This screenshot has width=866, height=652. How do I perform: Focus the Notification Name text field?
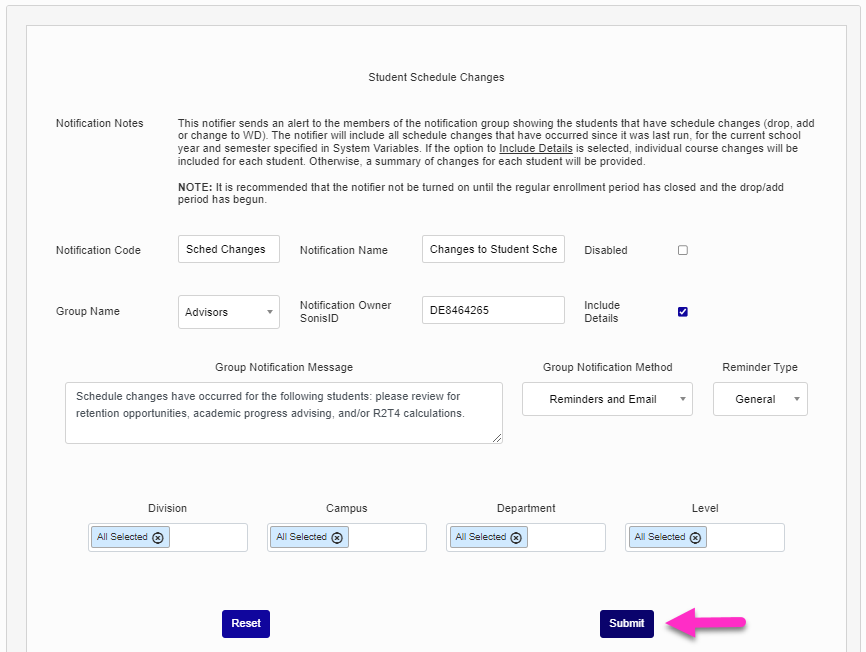pyautogui.click(x=493, y=249)
